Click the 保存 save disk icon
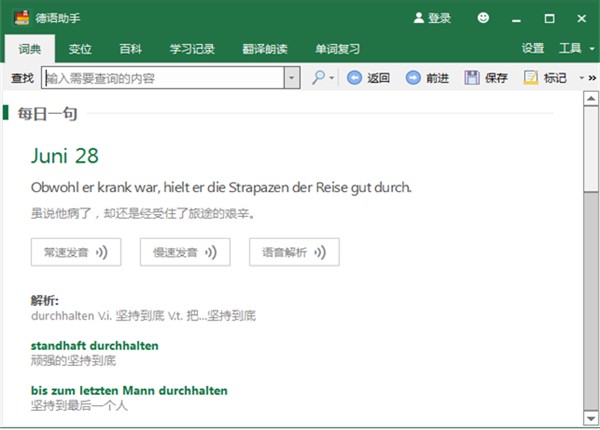The height and width of the screenshot is (430, 600). click(x=472, y=78)
